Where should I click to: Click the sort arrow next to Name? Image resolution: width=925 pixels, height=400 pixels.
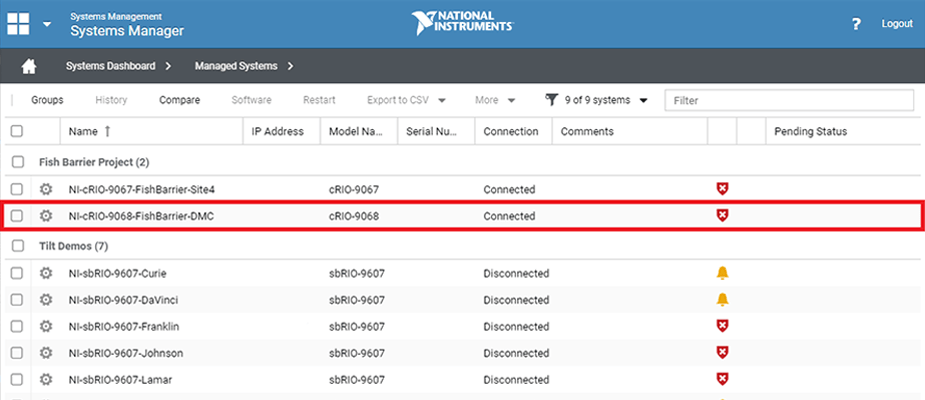coord(107,132)
